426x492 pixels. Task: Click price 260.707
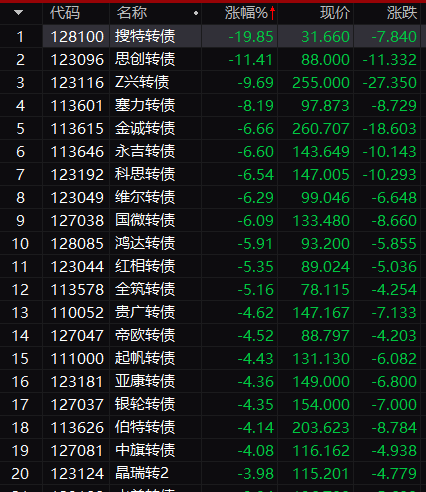tap(321, 129)
